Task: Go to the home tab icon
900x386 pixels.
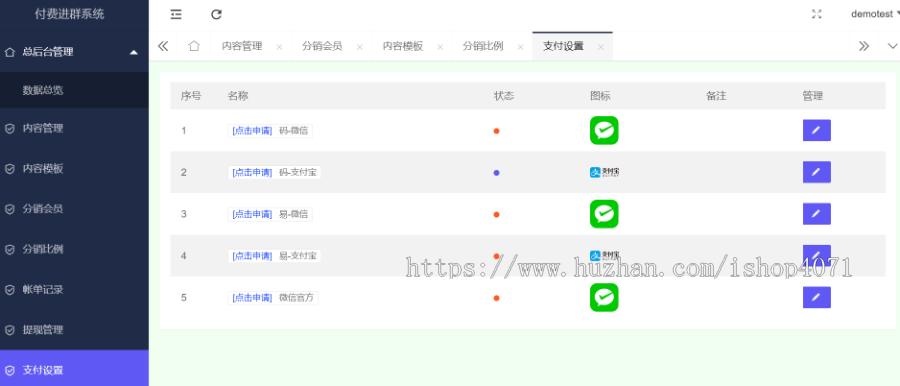Action: click(194, 47)
